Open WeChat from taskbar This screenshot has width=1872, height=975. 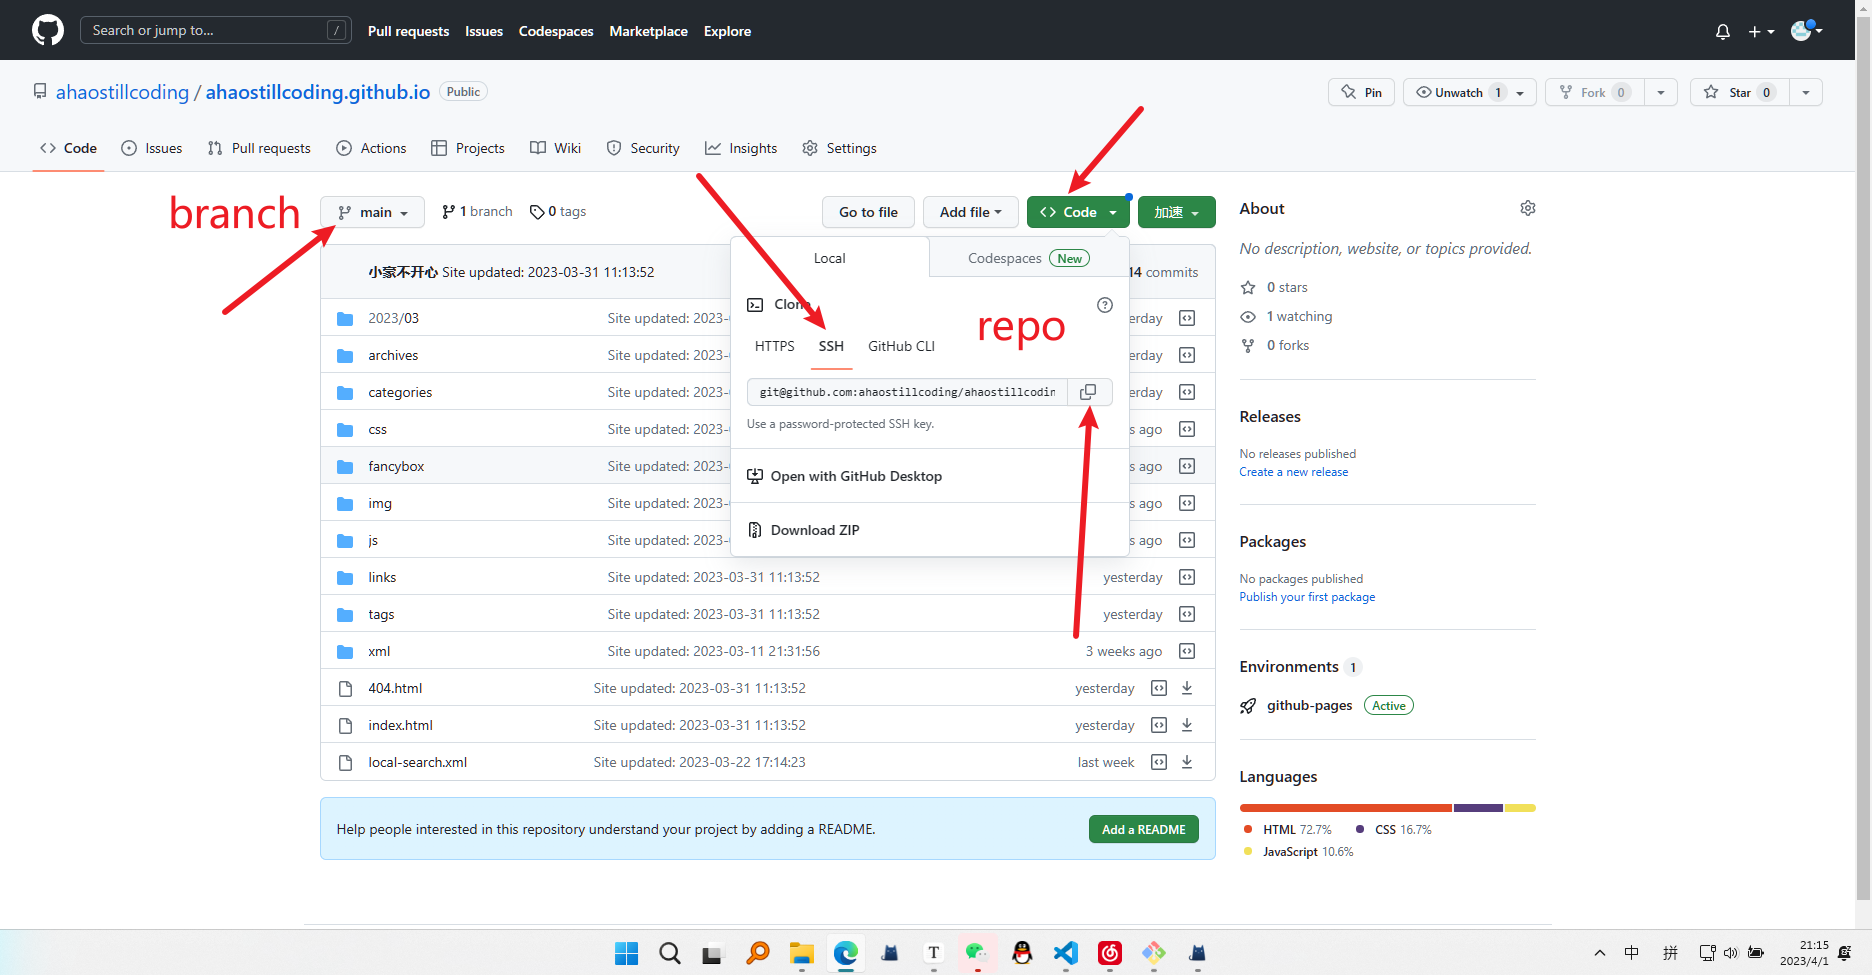(977, 953)
